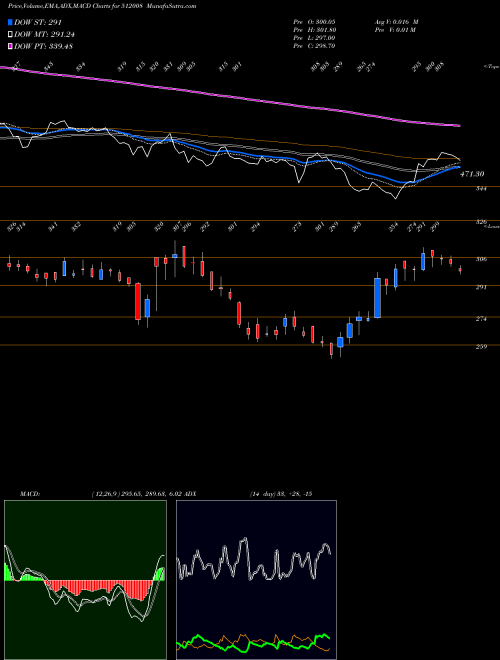Click the 471.30 price label on EMA chart

(472, 174)
